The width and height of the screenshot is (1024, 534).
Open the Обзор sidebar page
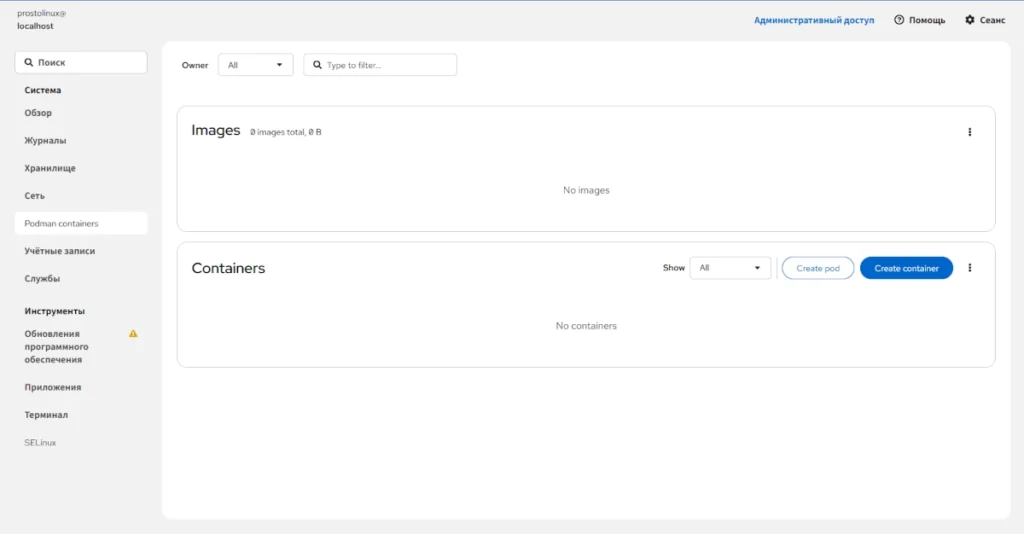coord(38,113)
